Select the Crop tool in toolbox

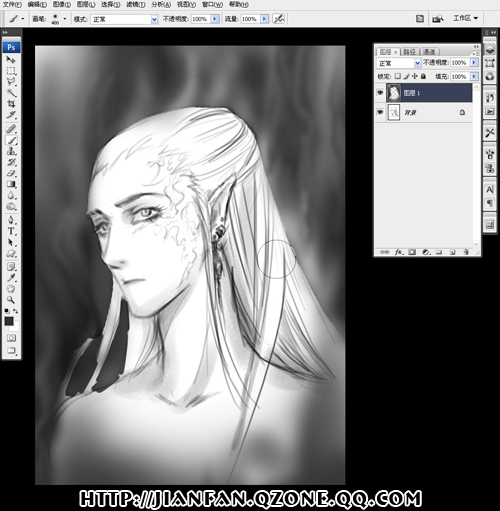(11, 104)
